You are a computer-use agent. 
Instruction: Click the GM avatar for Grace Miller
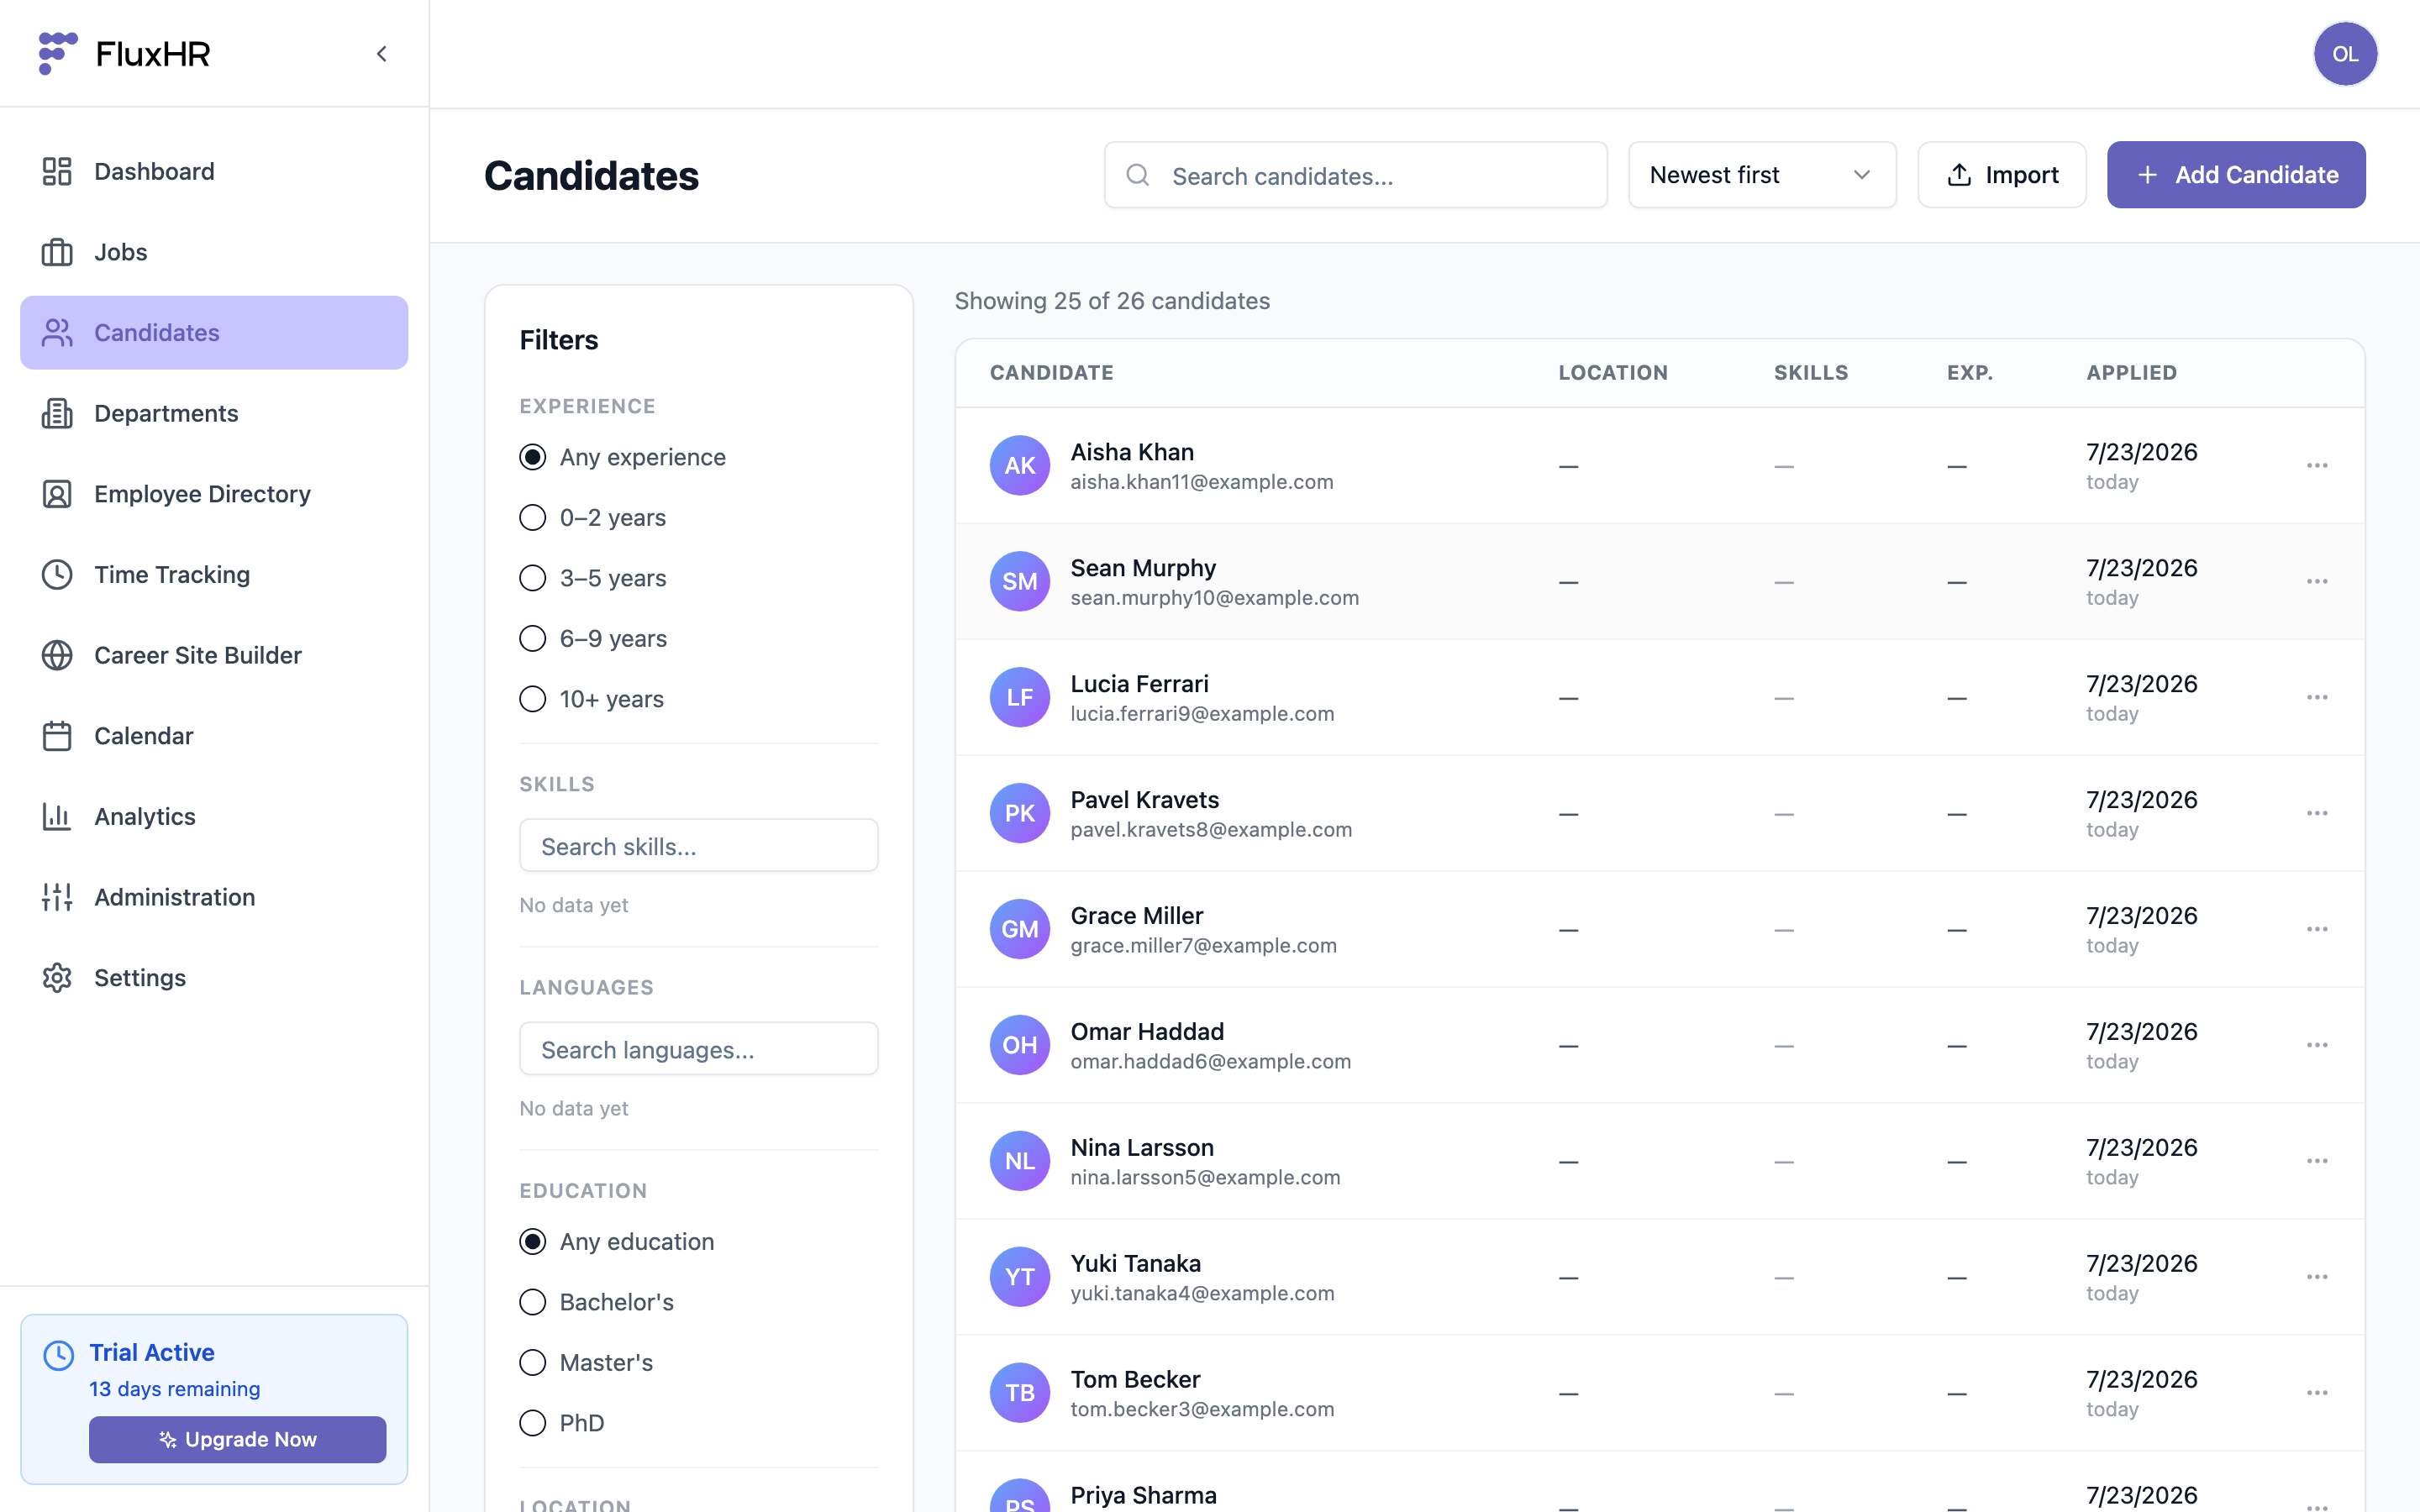tap(1020, 929)
